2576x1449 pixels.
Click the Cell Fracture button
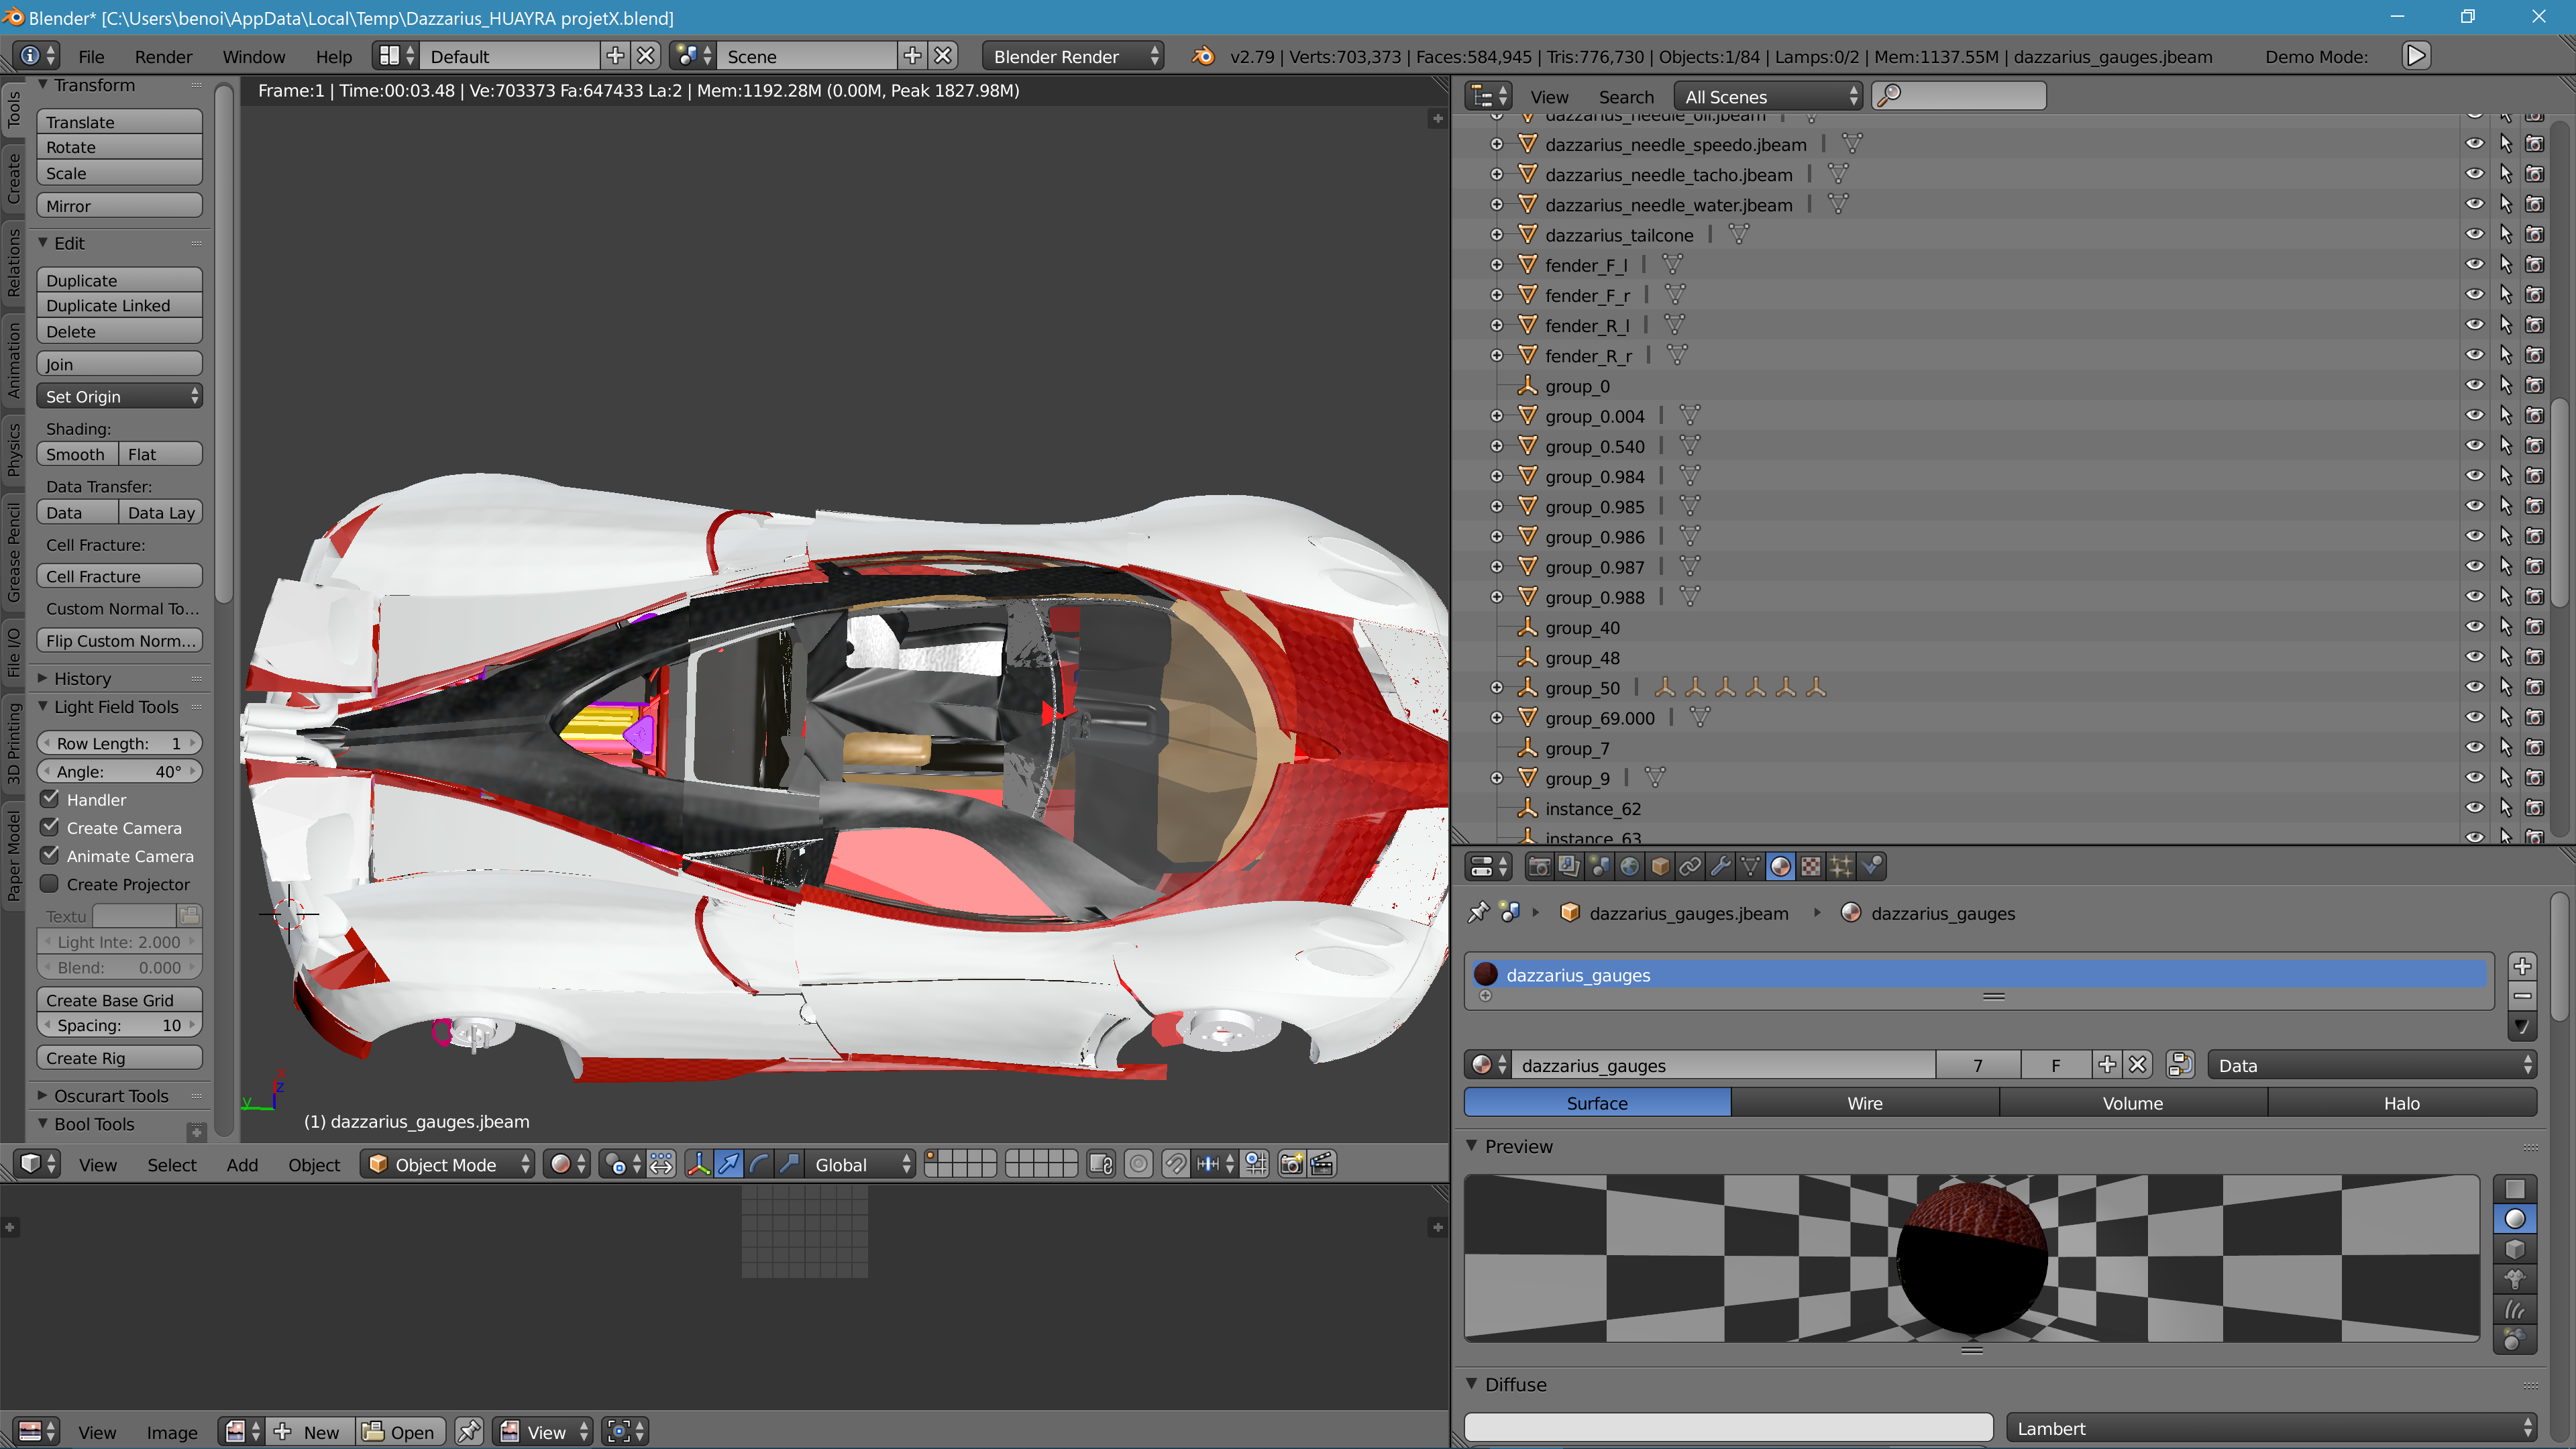click(x=119, y=576)
